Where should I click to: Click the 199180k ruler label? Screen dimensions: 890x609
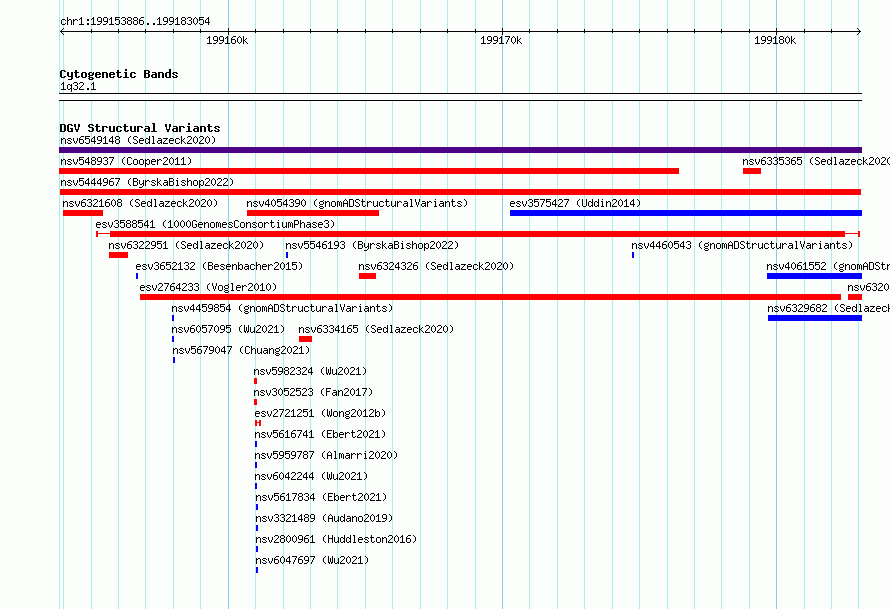coord(775,40)
